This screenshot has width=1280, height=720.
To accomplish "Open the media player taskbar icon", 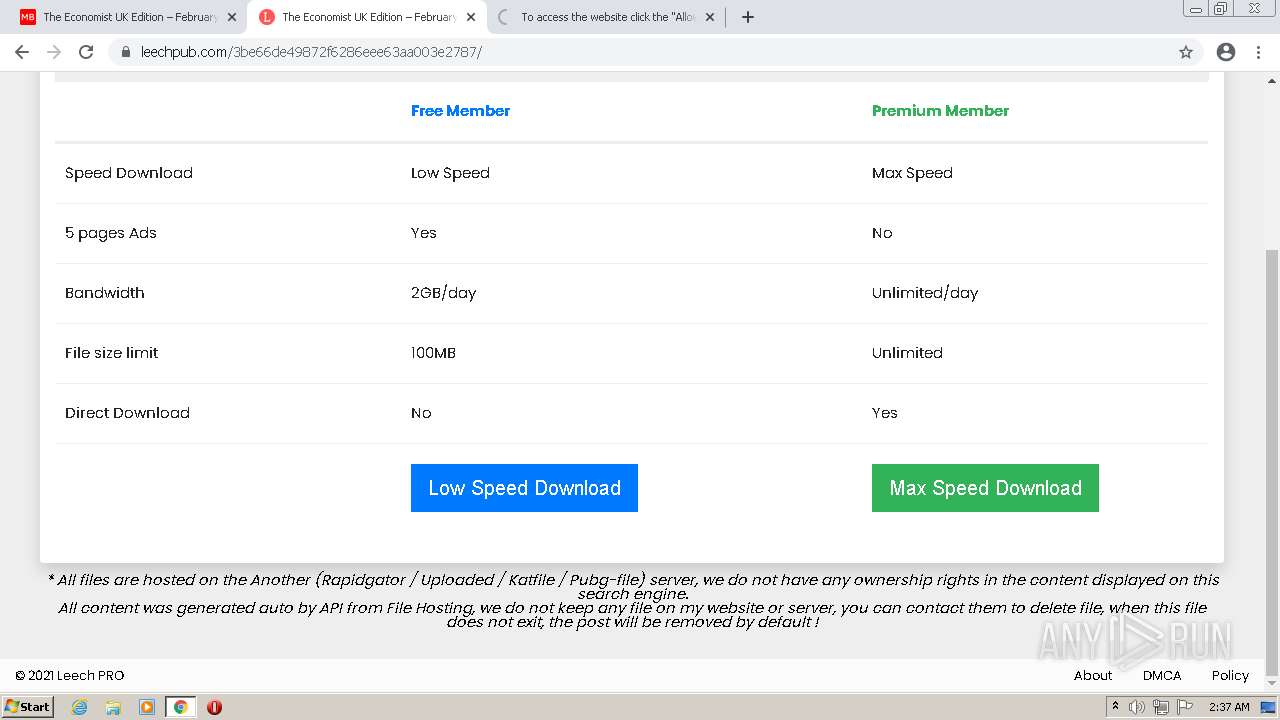I will (147, 707).
